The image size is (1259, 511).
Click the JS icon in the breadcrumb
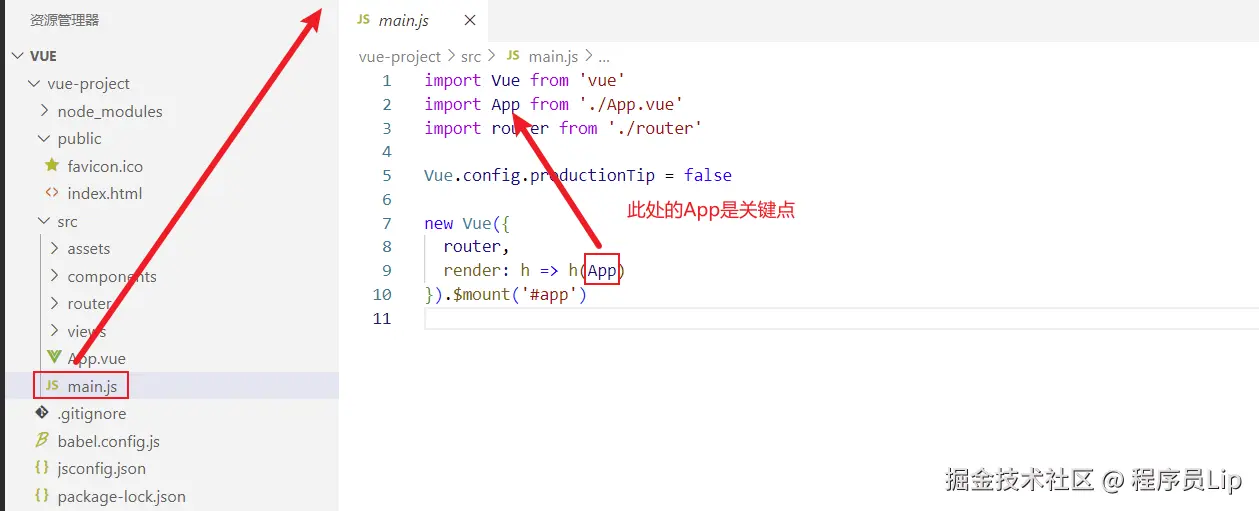514,57
